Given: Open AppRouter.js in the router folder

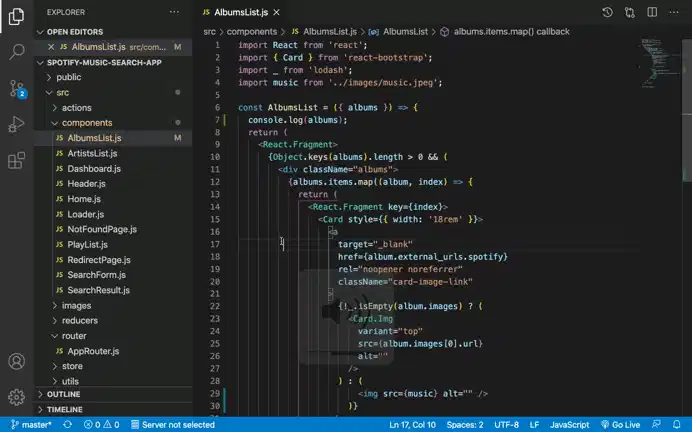Looking at the screenshot, I should [93, 351].
